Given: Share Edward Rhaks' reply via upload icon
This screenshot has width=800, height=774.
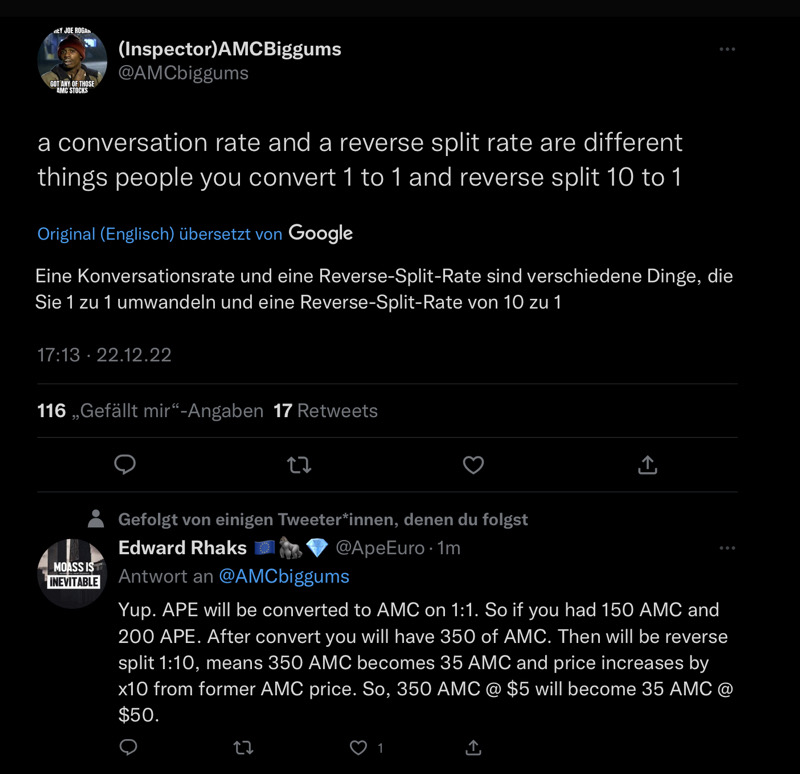Looking at the screenshot, I should click(x=474, y=747).
